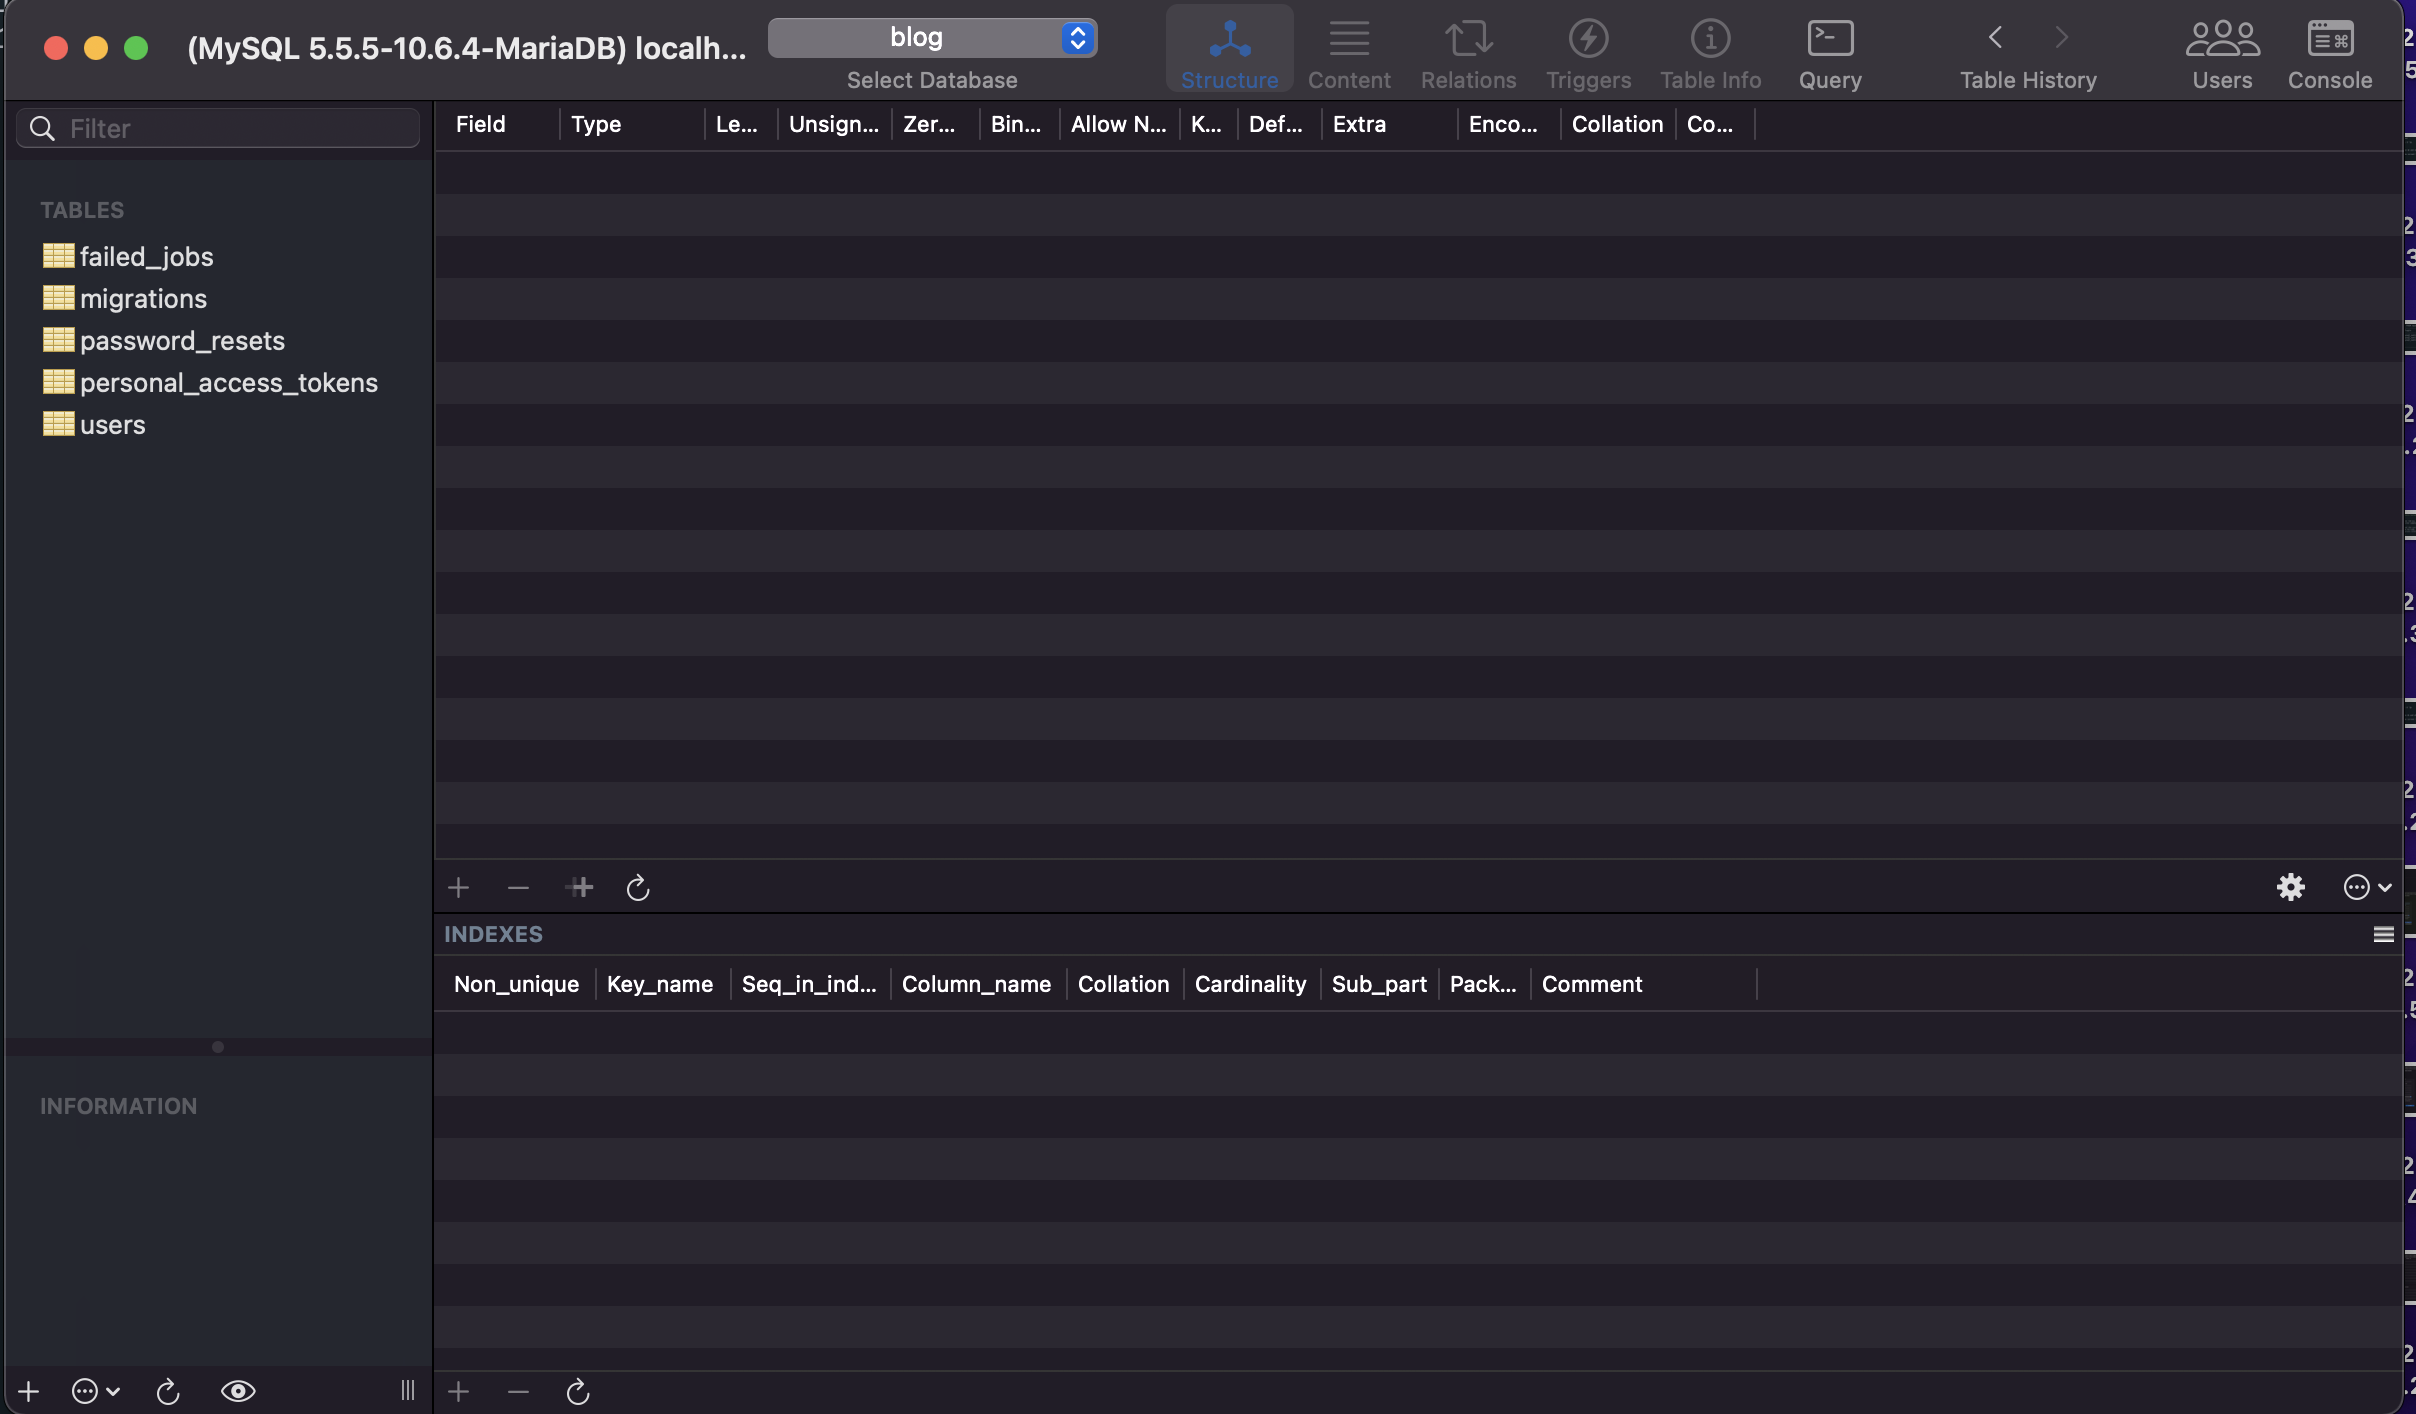Select the users table
Image resolution: width=2416 pixels, height=1414 pixels.
point(112,425)
